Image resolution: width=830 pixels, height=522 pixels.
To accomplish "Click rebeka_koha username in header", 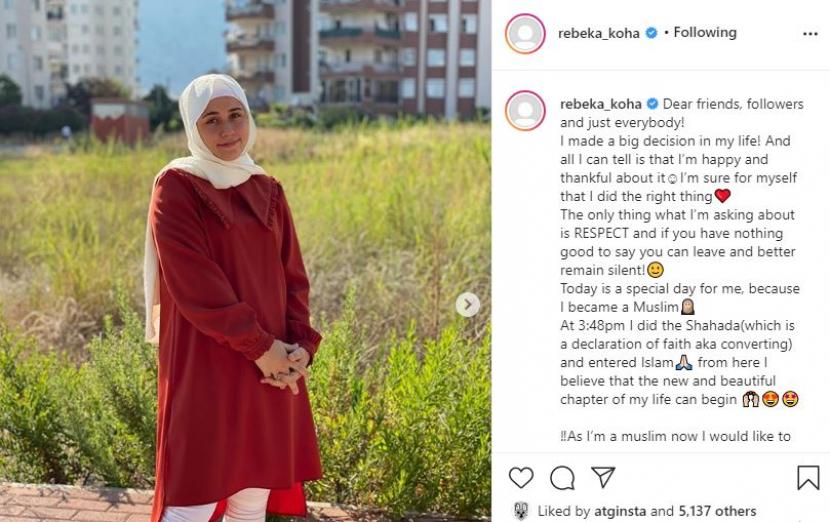I will click(599, 33).
